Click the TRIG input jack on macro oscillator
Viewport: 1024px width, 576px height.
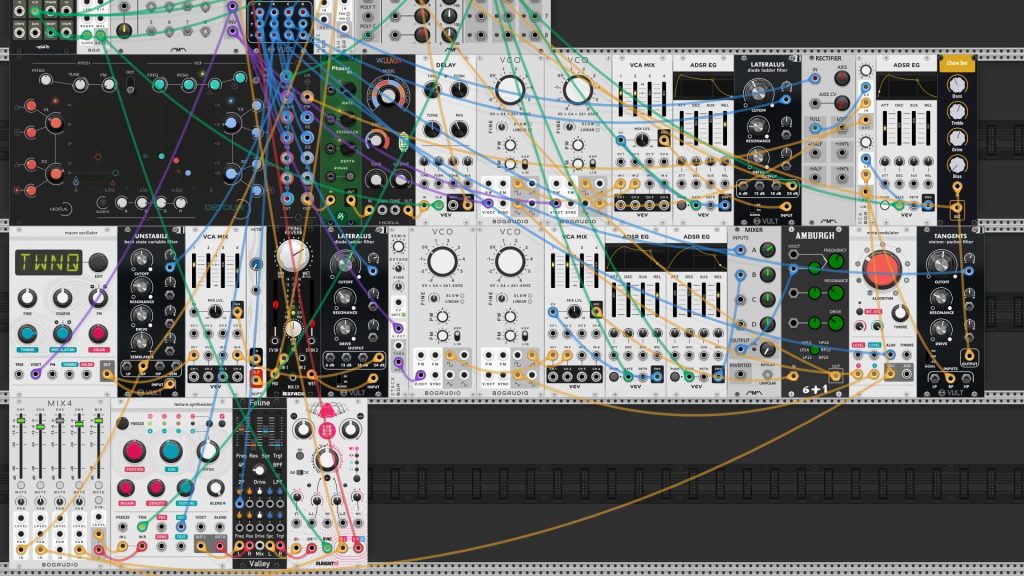point(19,374)
